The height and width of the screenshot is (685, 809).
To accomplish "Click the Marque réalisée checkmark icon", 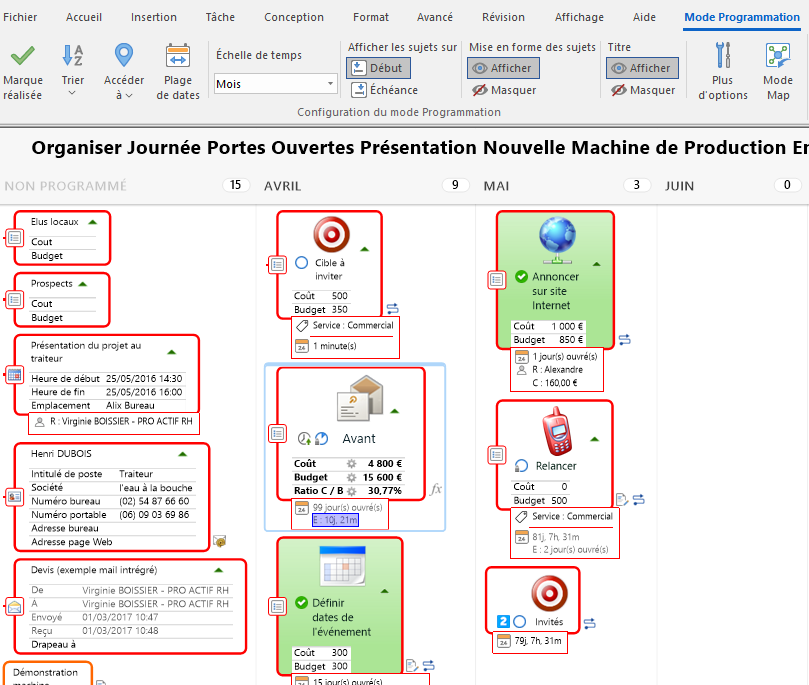I will coord(22,56).
